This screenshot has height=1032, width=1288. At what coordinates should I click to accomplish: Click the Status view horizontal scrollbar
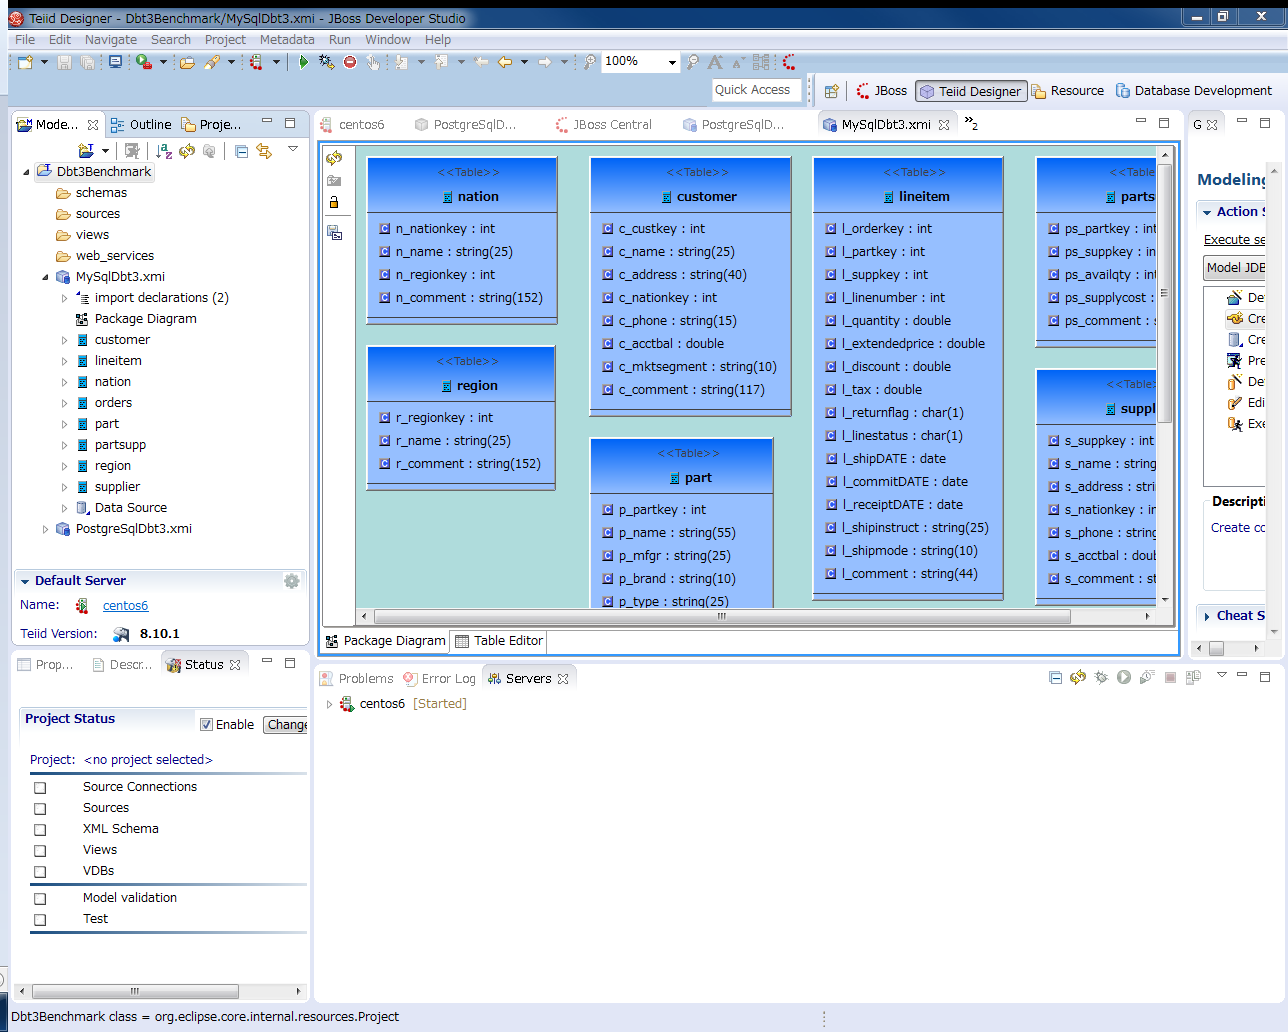pyautogui.click(x=135, y=992)
